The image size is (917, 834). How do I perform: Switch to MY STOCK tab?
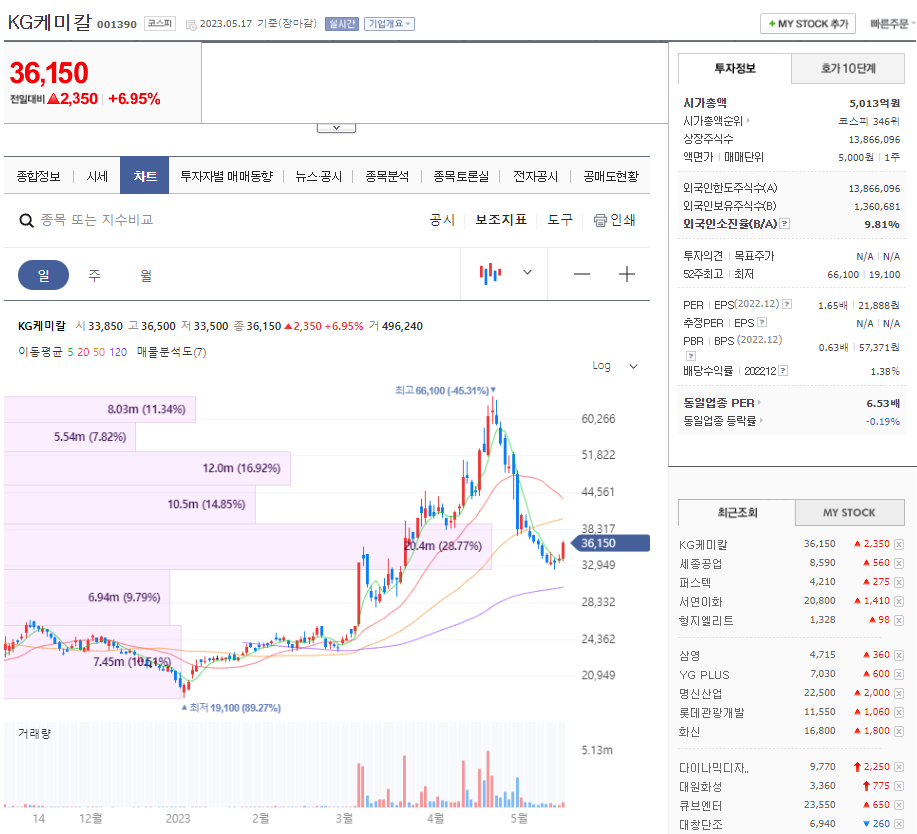click(849, 513)
